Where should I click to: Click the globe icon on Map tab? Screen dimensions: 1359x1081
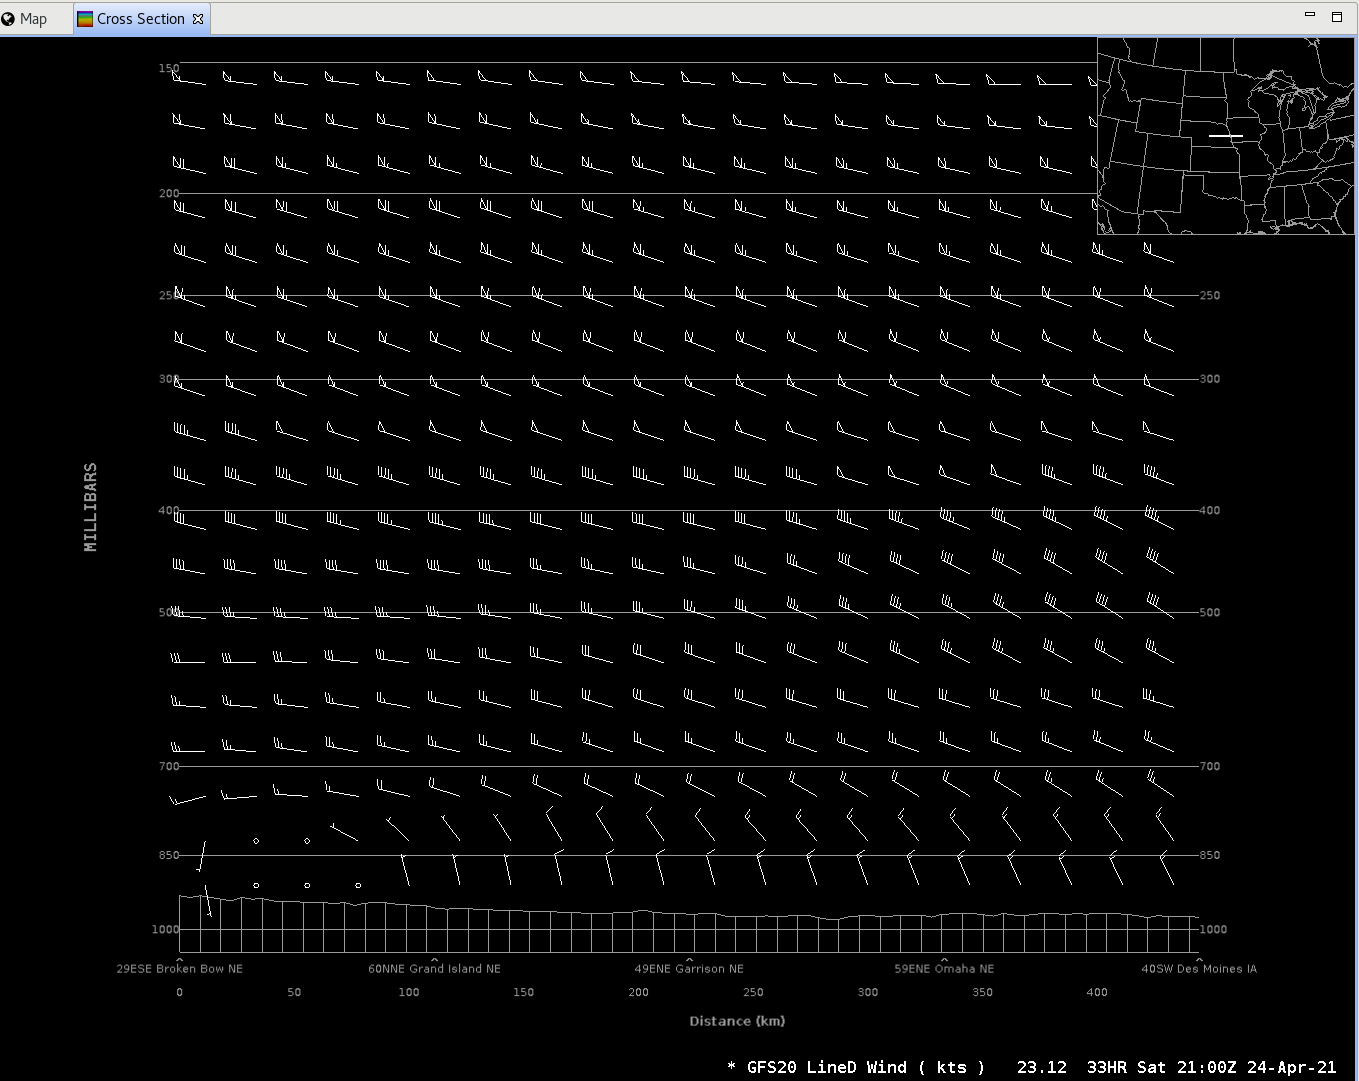(x=9, y=19)
